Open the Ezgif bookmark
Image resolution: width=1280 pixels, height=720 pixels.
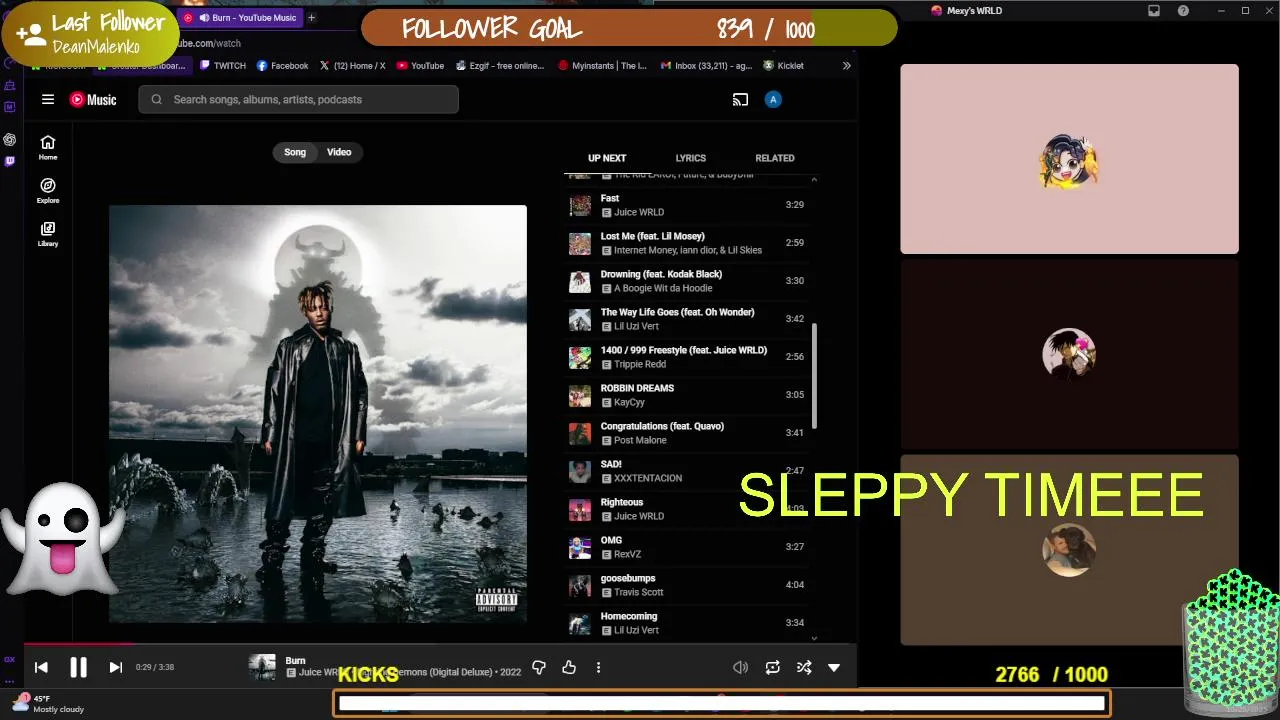(500, 66)
